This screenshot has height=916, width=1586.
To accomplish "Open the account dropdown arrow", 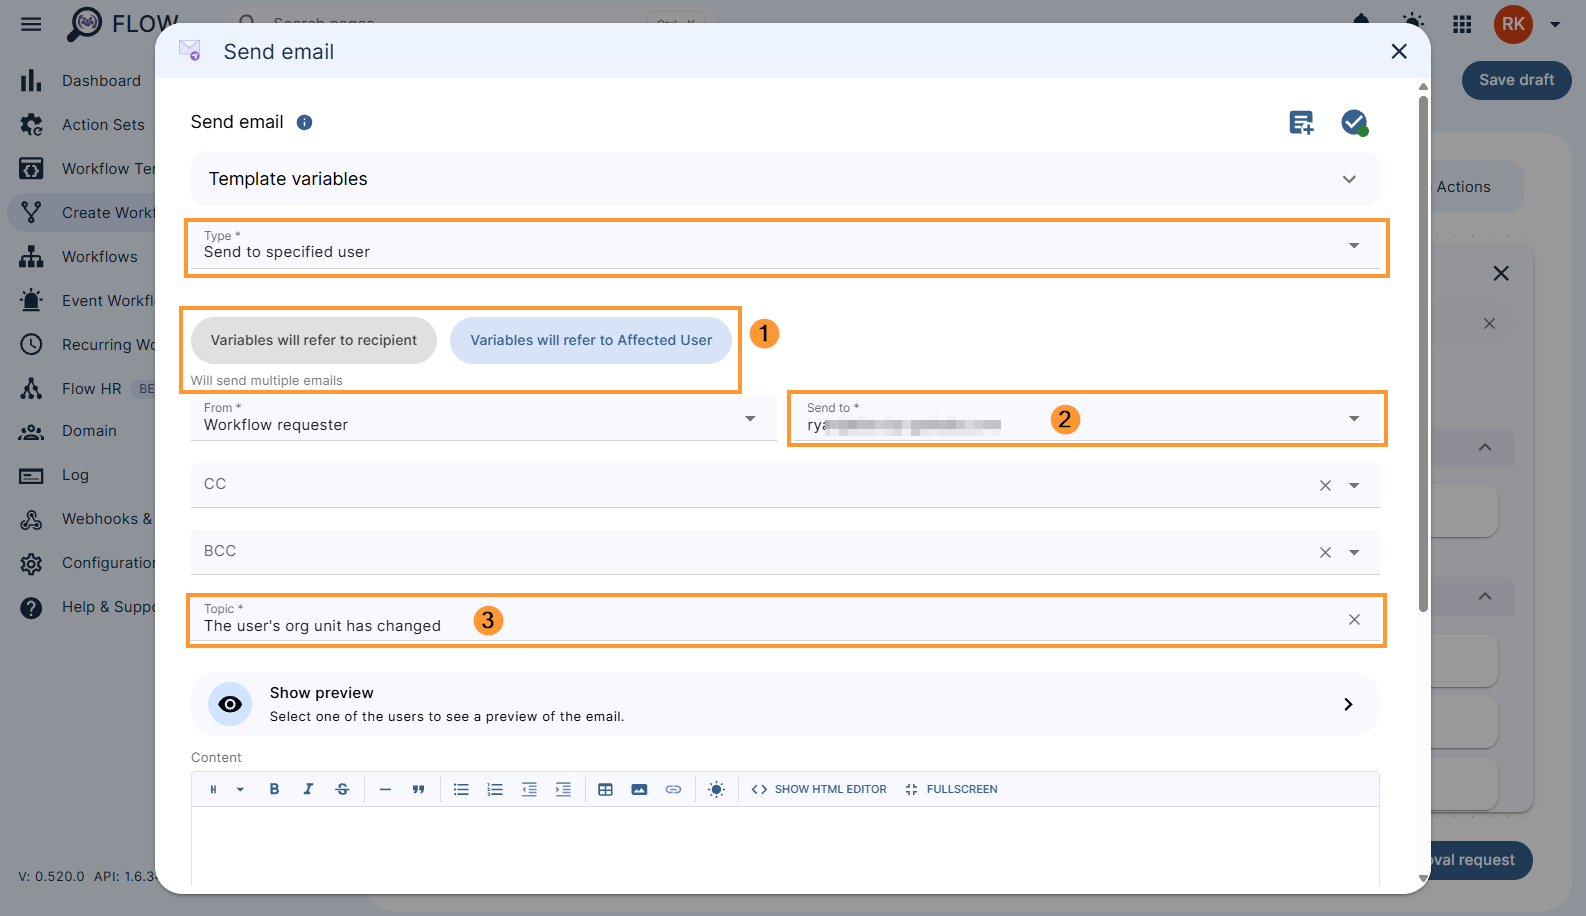I will [x=1555, y=24].
